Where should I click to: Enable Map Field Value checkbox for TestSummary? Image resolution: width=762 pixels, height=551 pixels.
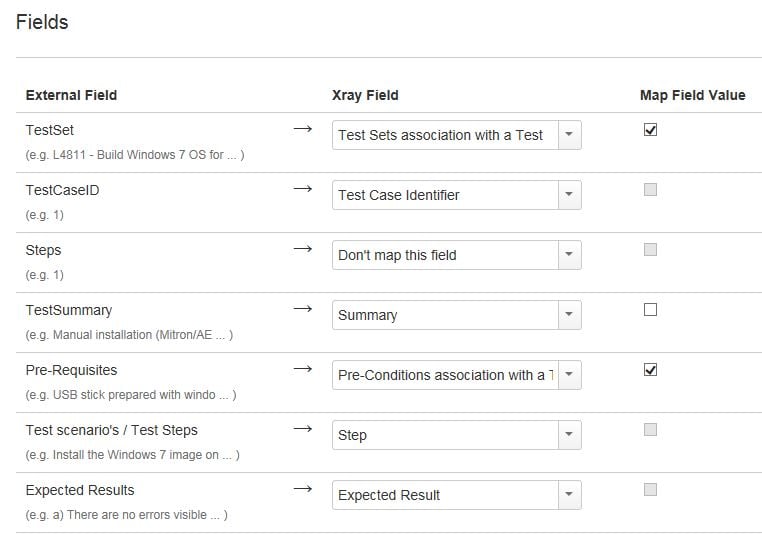[x=650, y=310]
